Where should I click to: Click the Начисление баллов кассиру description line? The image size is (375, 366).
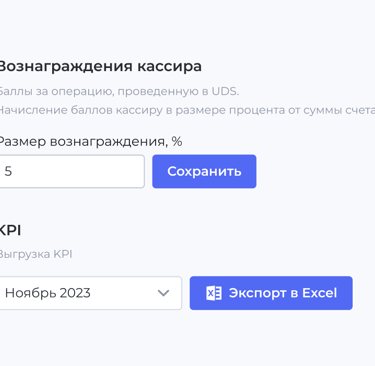187,110
